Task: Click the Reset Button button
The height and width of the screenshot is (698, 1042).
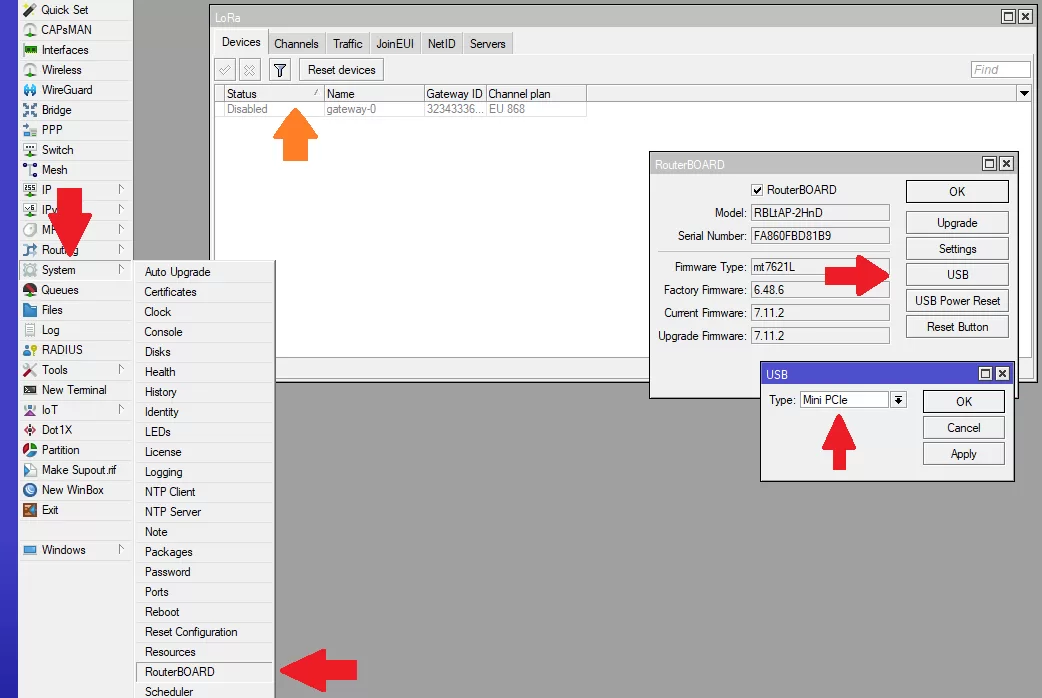Action: (957, 326)
